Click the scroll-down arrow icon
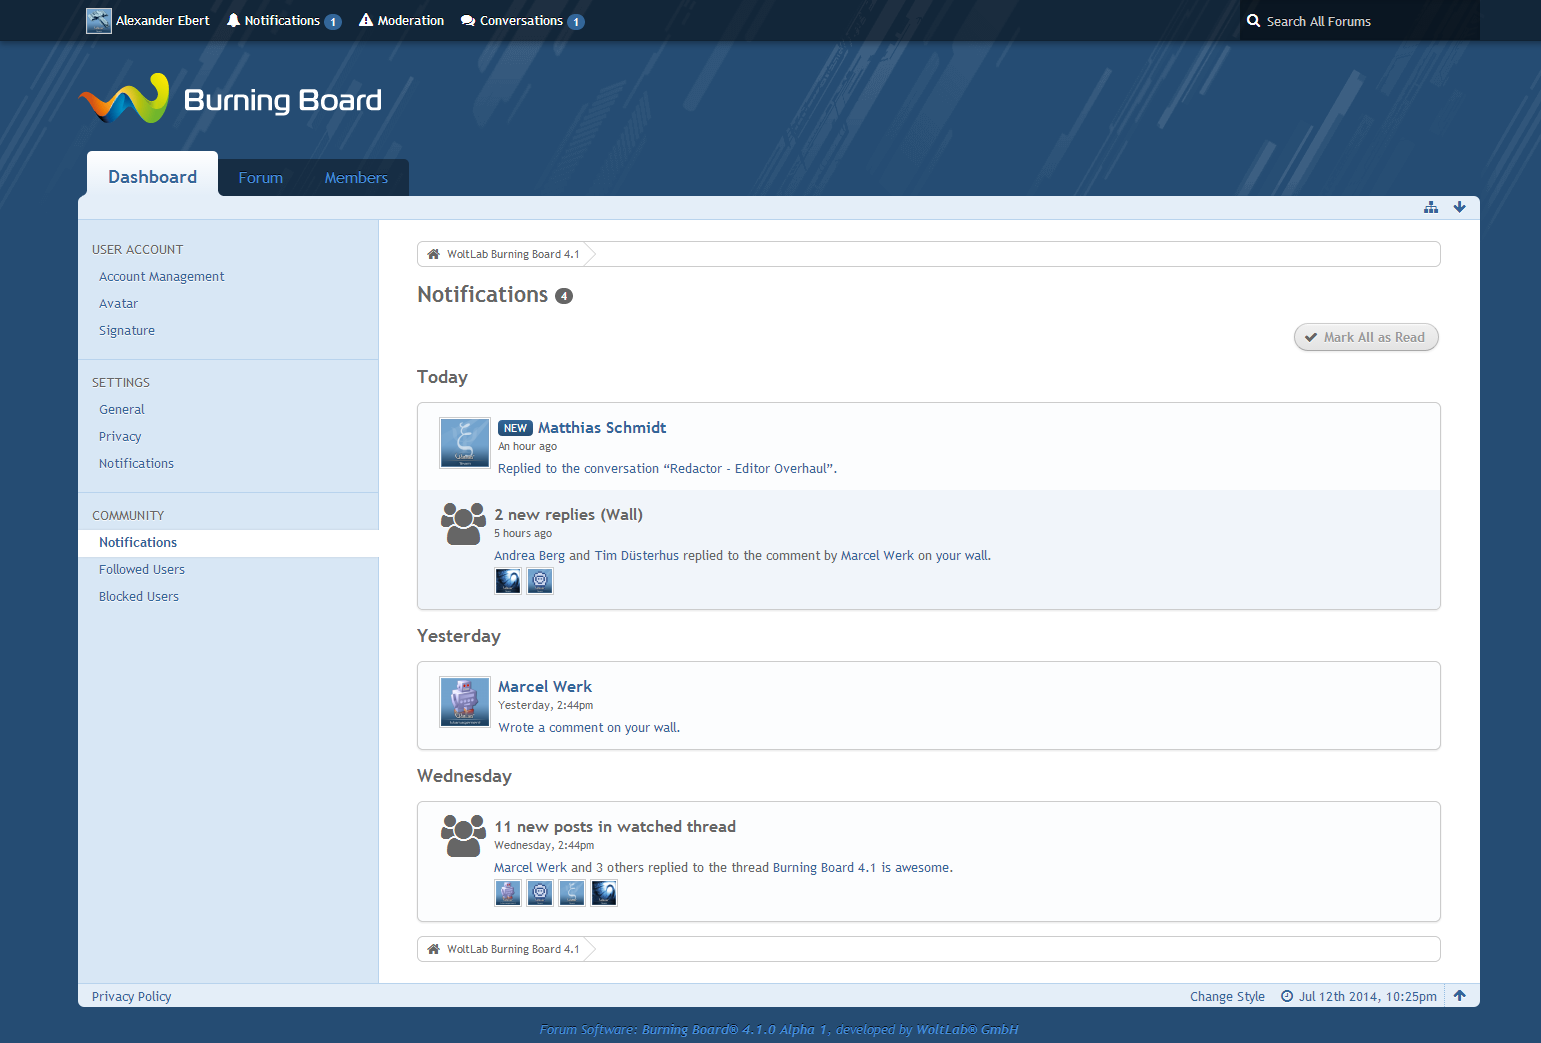Viewport: 1541px width, 1043px height. (x=1459, y=207)
